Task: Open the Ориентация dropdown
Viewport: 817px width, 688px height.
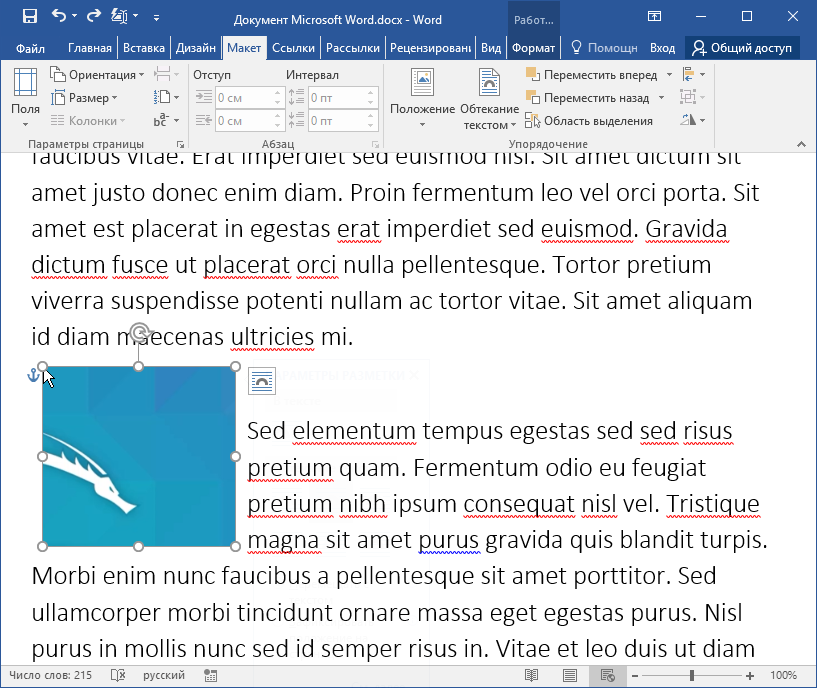Action: (x=97, y=75)
